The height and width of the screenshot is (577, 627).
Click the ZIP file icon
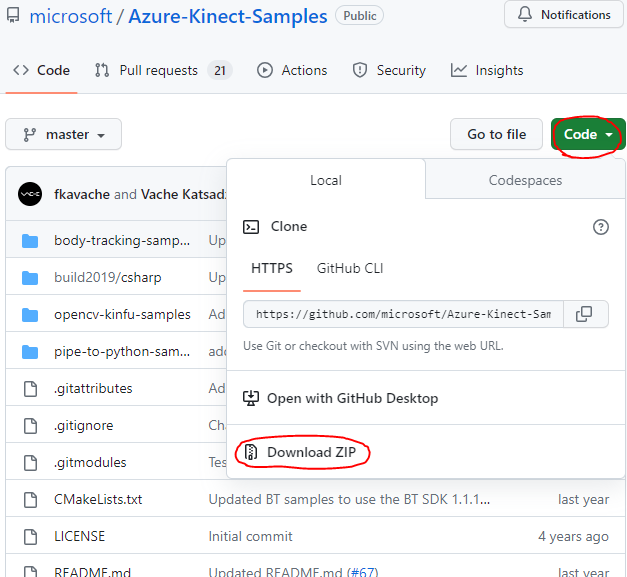pyautogui.click(x=251, y=452)
